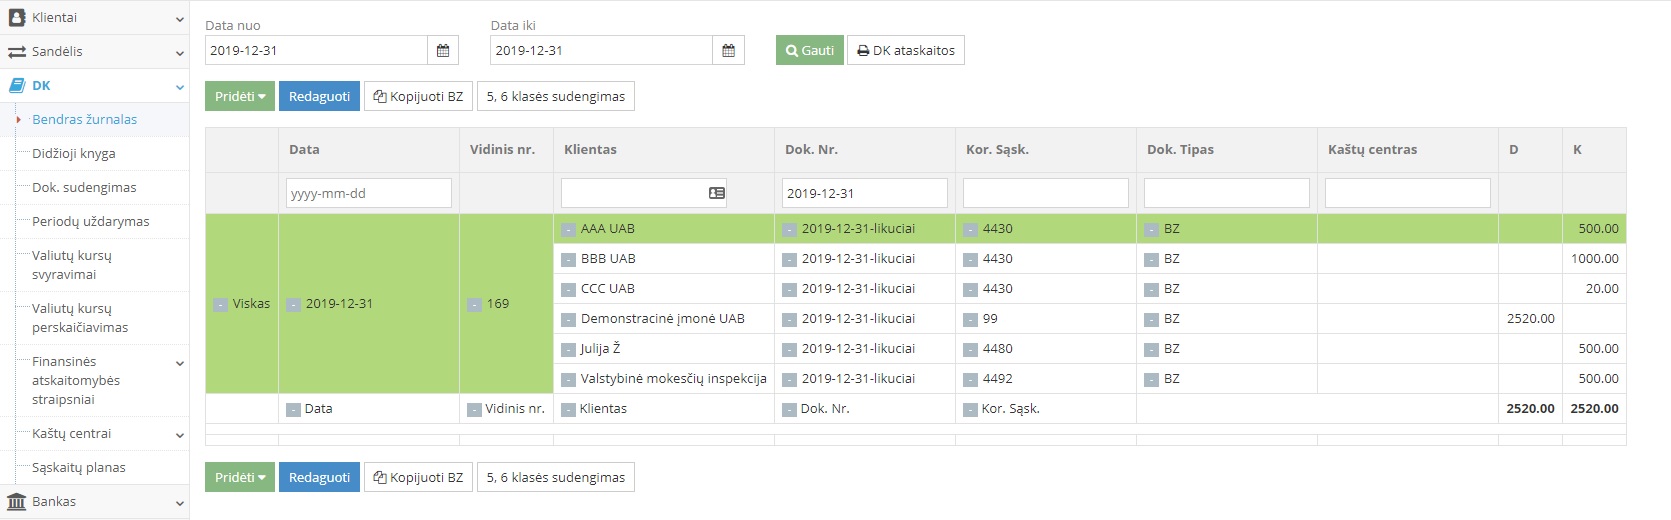The height and width of the screenshot is (520, 1671).
Task: Collapse the 169 internal number group
Action: pos(474,304)
